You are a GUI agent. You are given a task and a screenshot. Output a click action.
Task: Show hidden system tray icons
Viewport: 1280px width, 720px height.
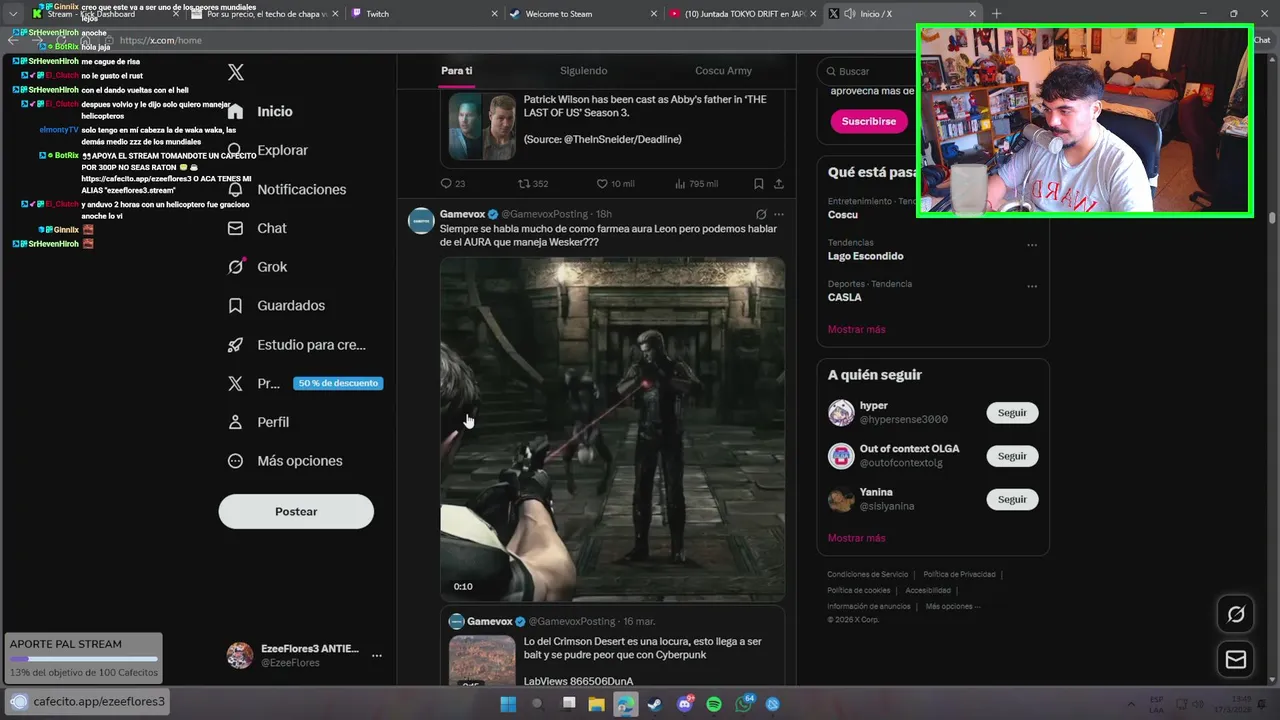1131,704
